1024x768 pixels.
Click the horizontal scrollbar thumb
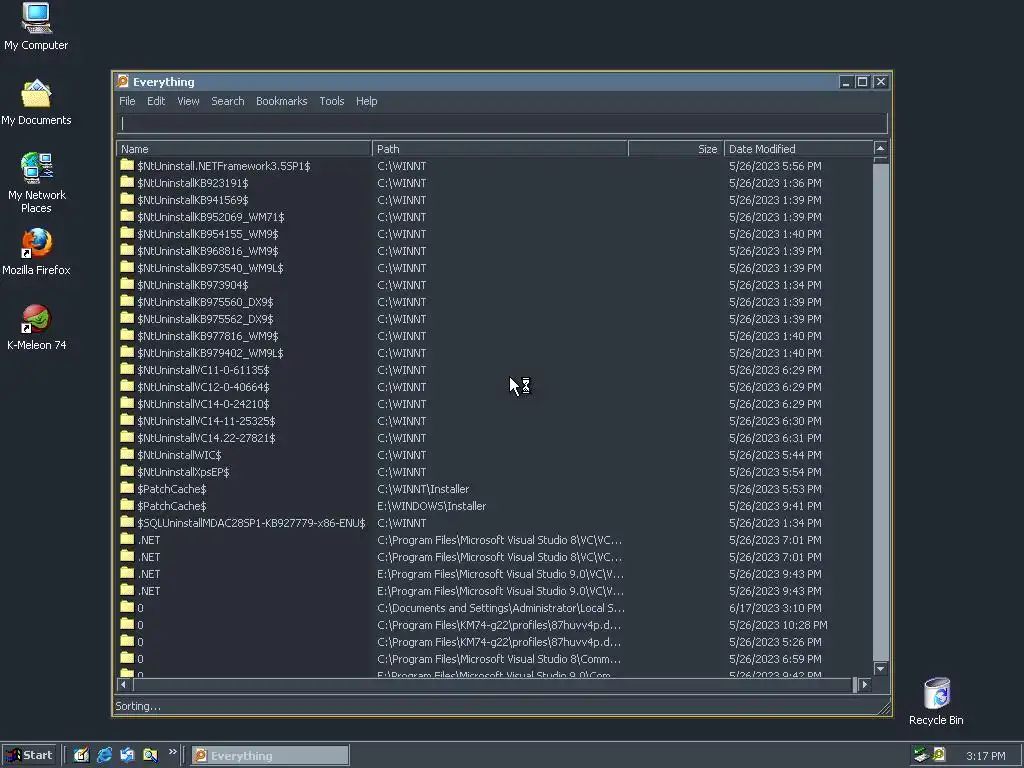(494, 684)
